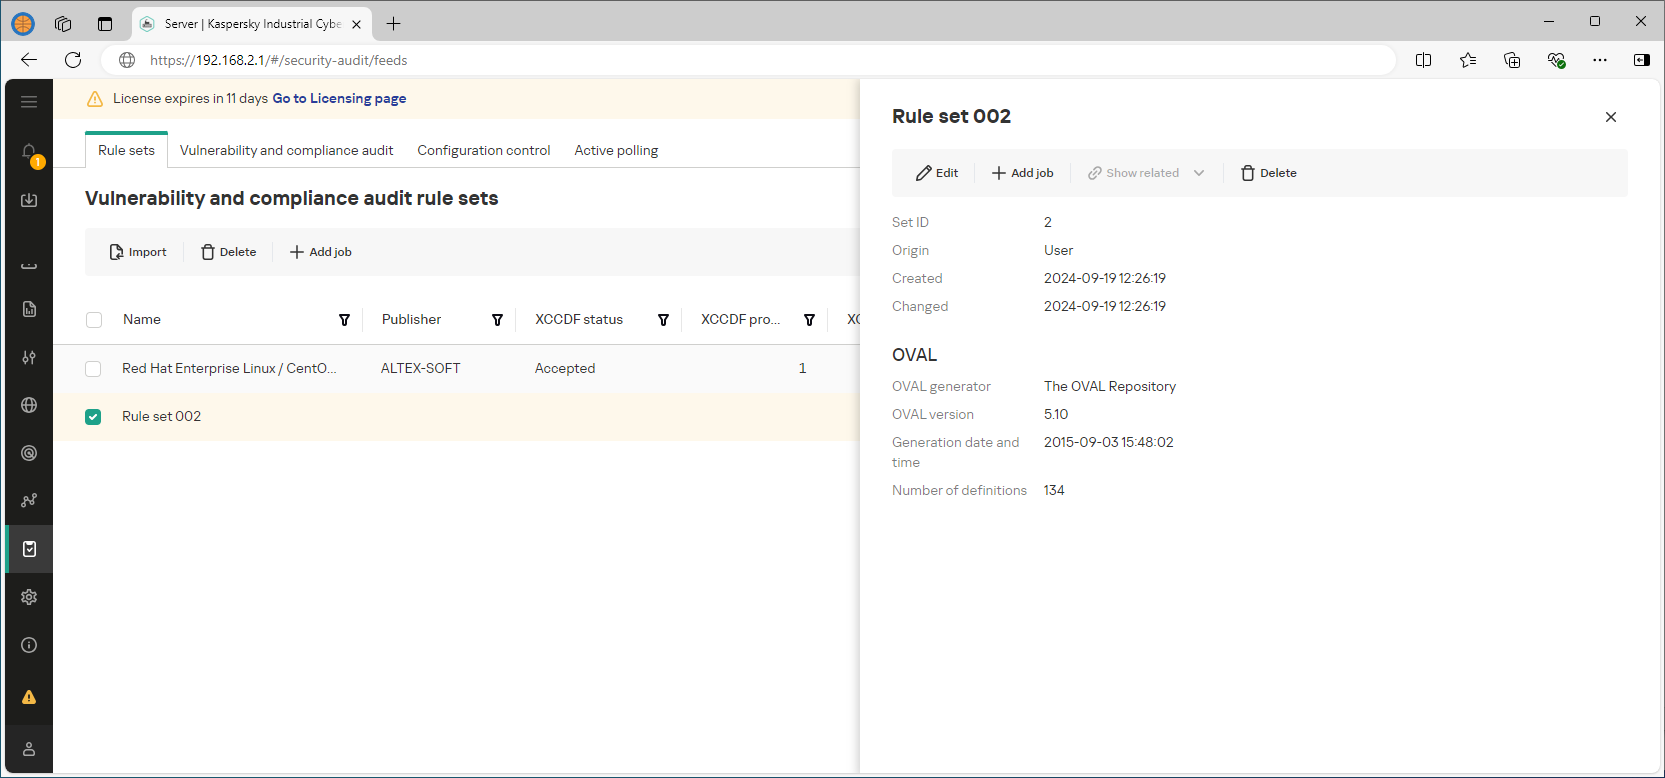
Task: Open the XCCDF status column filter
Action: (663, 320)
